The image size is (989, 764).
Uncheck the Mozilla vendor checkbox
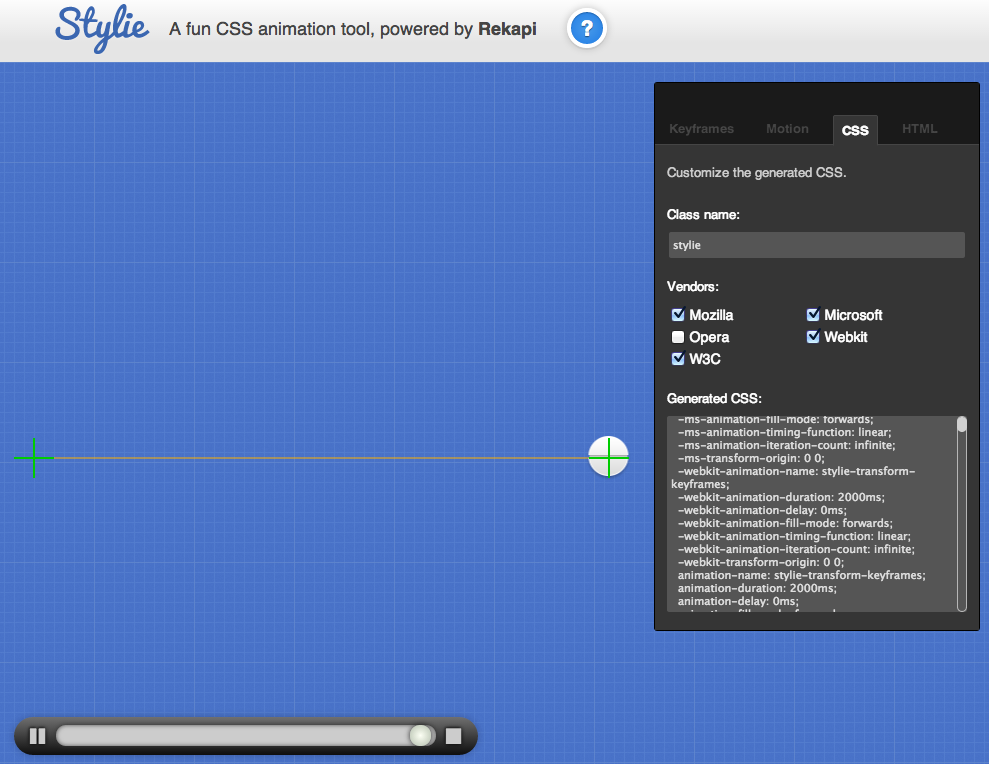click(678, 315)
